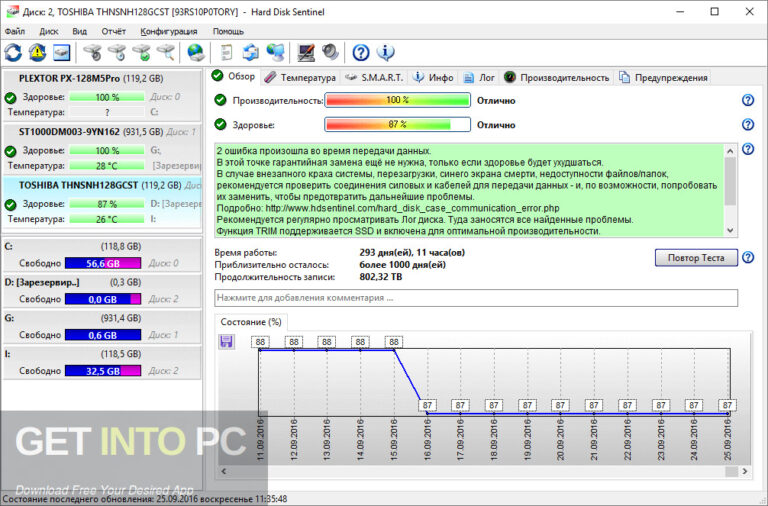Viewport: 768px width, 506px height.
Task: Click the disk with magnifying glass icon
Action: [166, 52]
